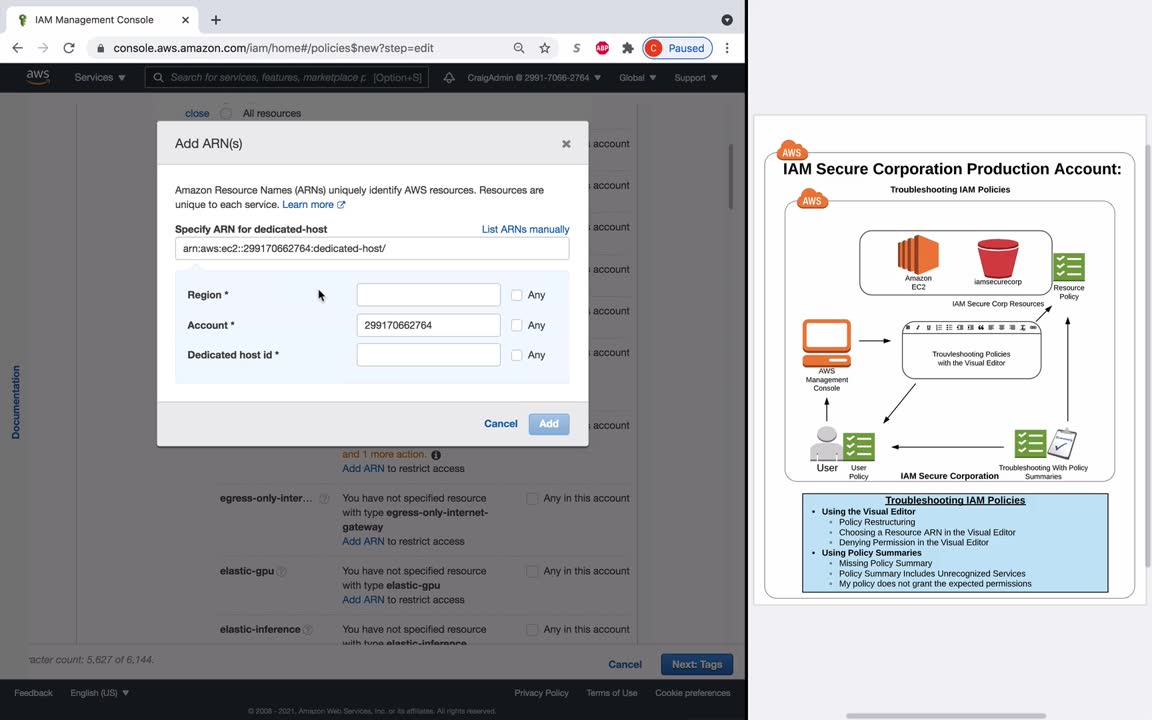Click Cancel next to Next: Tags
The width and height of the screenshot is (1152, 720).
coord(624,664)
